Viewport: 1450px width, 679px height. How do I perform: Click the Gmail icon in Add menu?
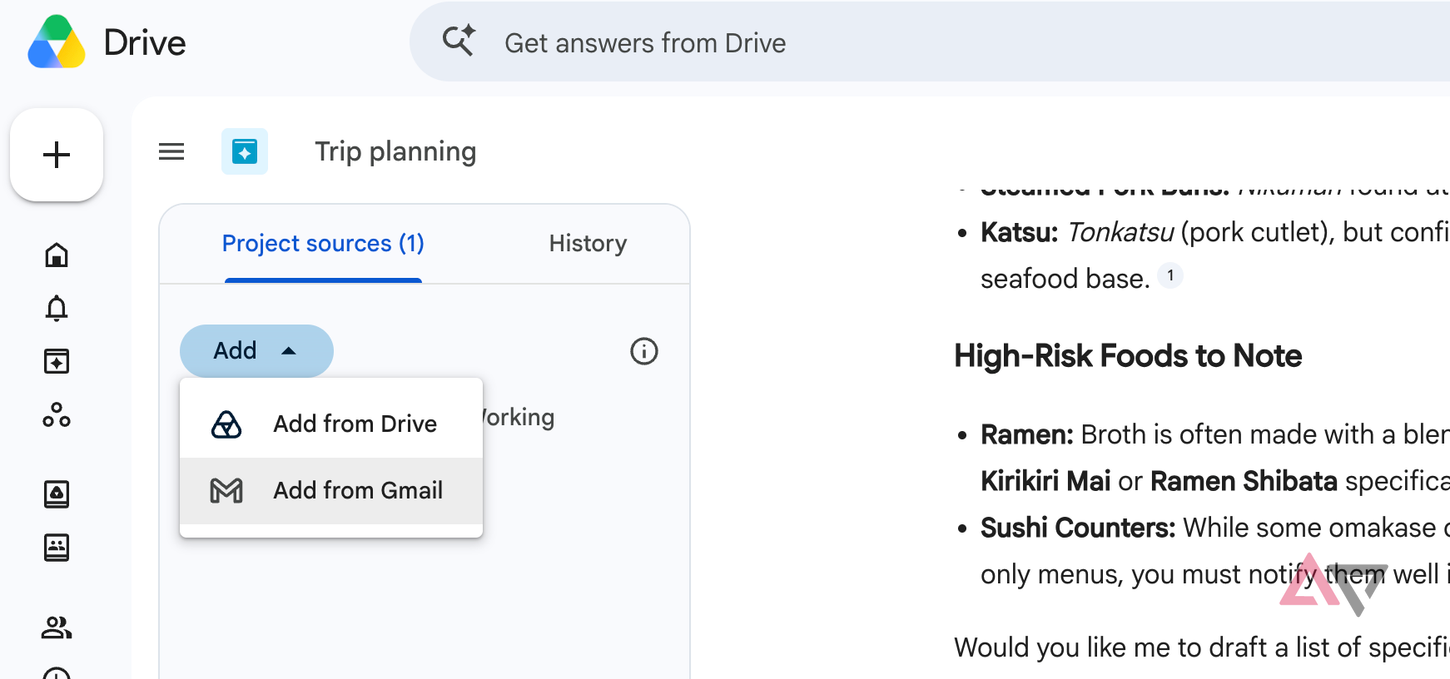[227, 491]
